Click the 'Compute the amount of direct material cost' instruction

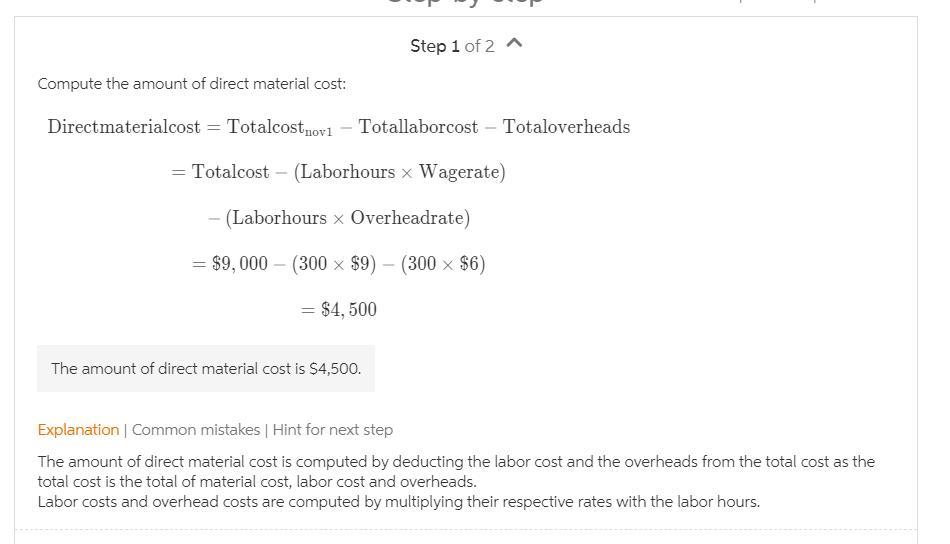[x=192, y=84]
